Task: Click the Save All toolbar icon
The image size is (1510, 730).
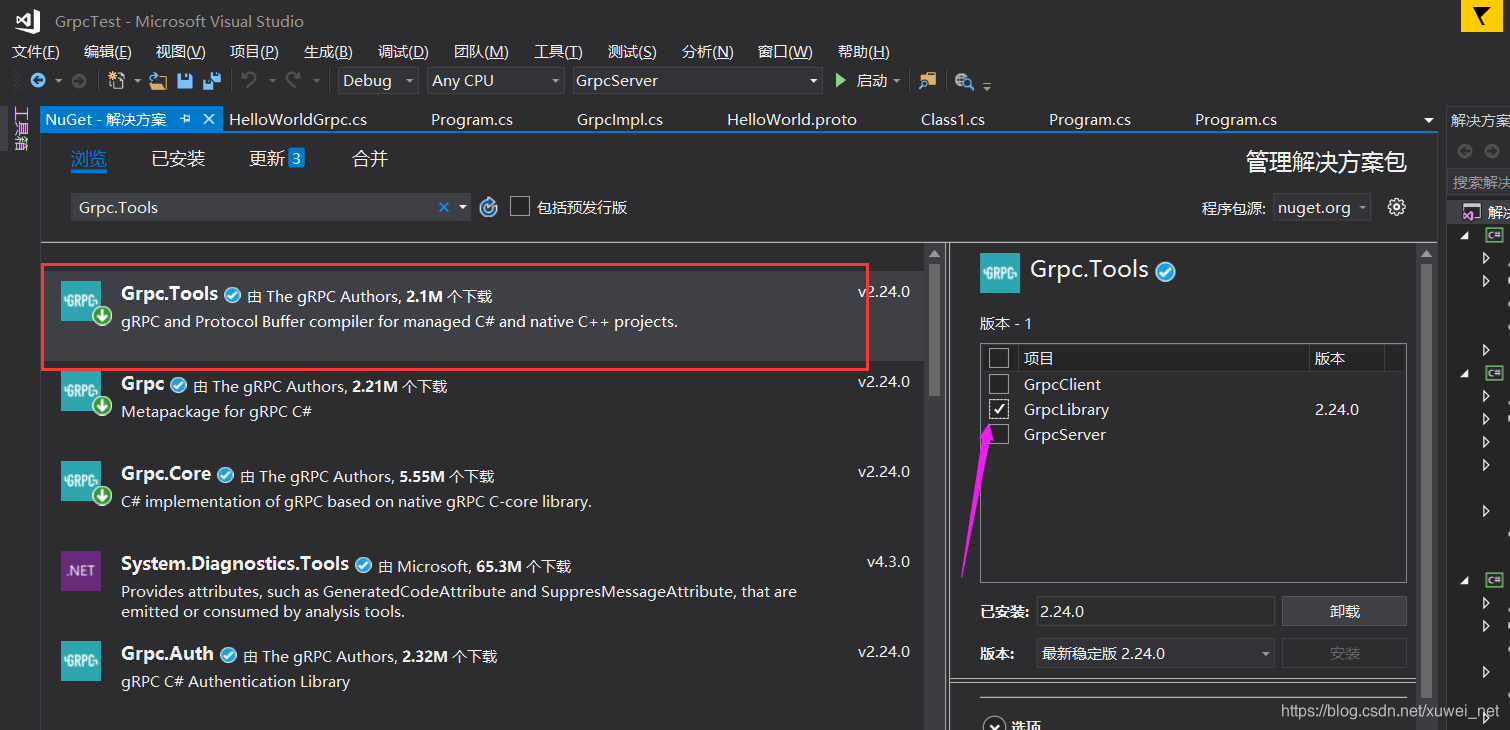Action: [212, 80]
